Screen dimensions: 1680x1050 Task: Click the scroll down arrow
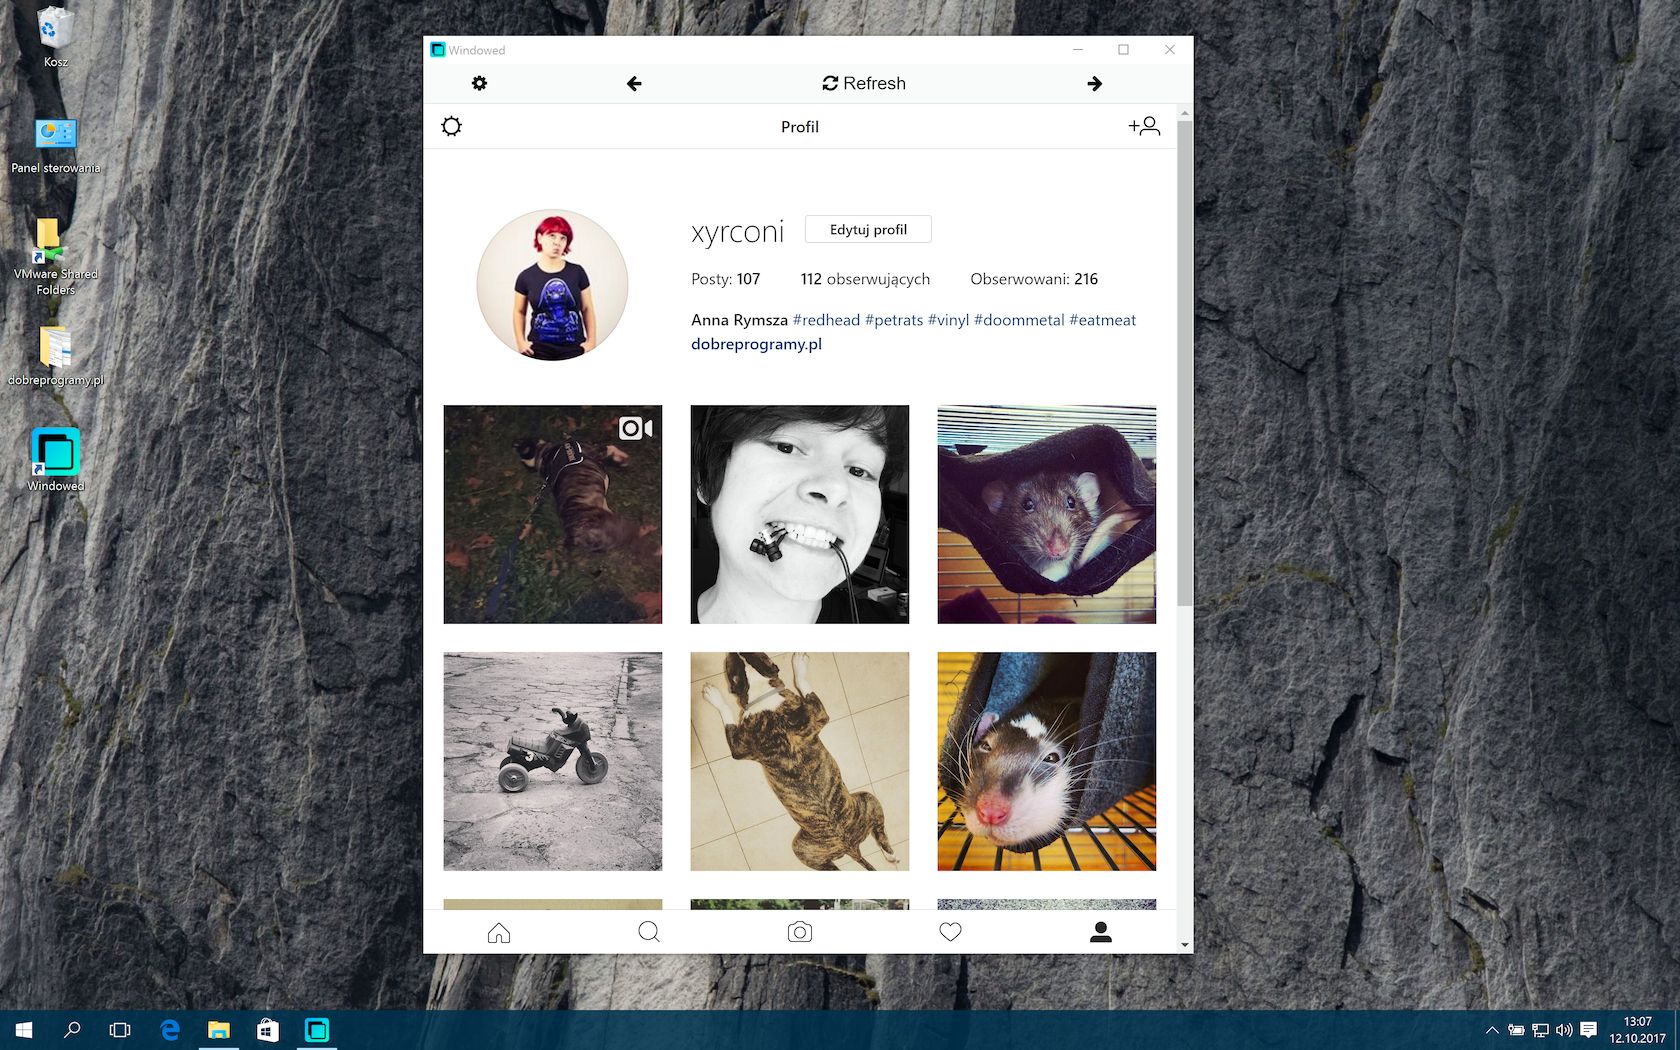pyautogui.click(x=1185, y=945)
